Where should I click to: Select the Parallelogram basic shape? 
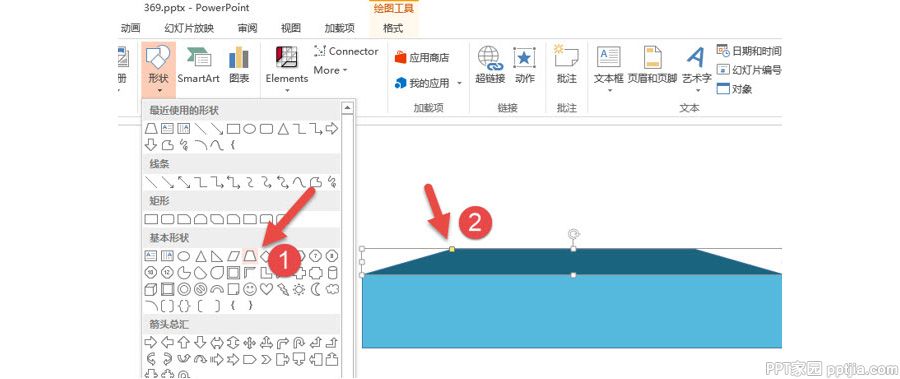[x=234, y=256]
